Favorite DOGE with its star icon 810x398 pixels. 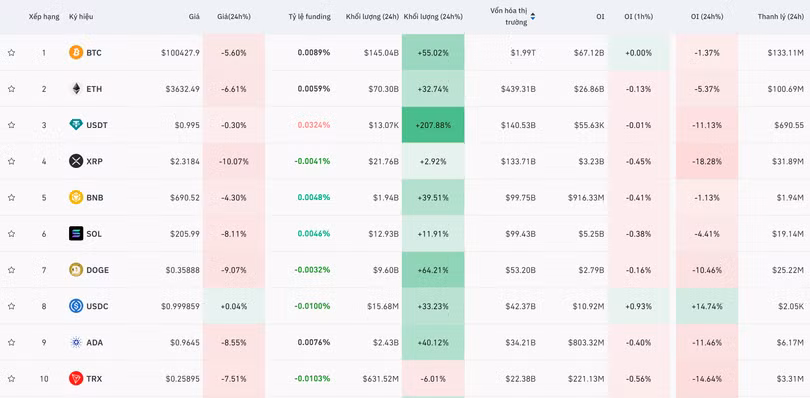(x=11, y=269)
